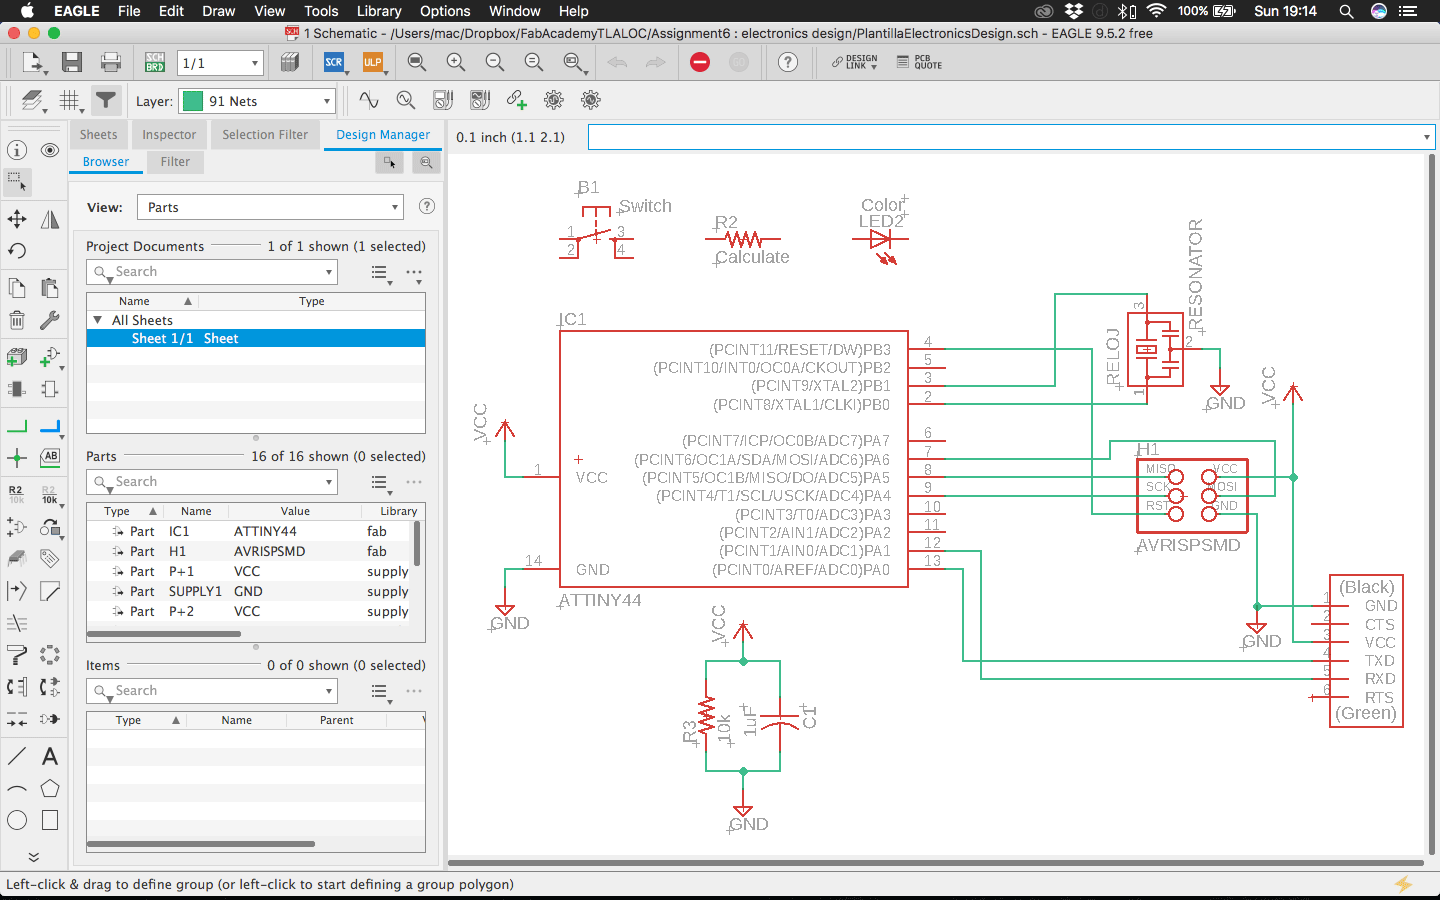Image resolution: width=1440 pixels, height=900 pixels.
Task: Click the Design Link button
Action: [x=854, y=63]
